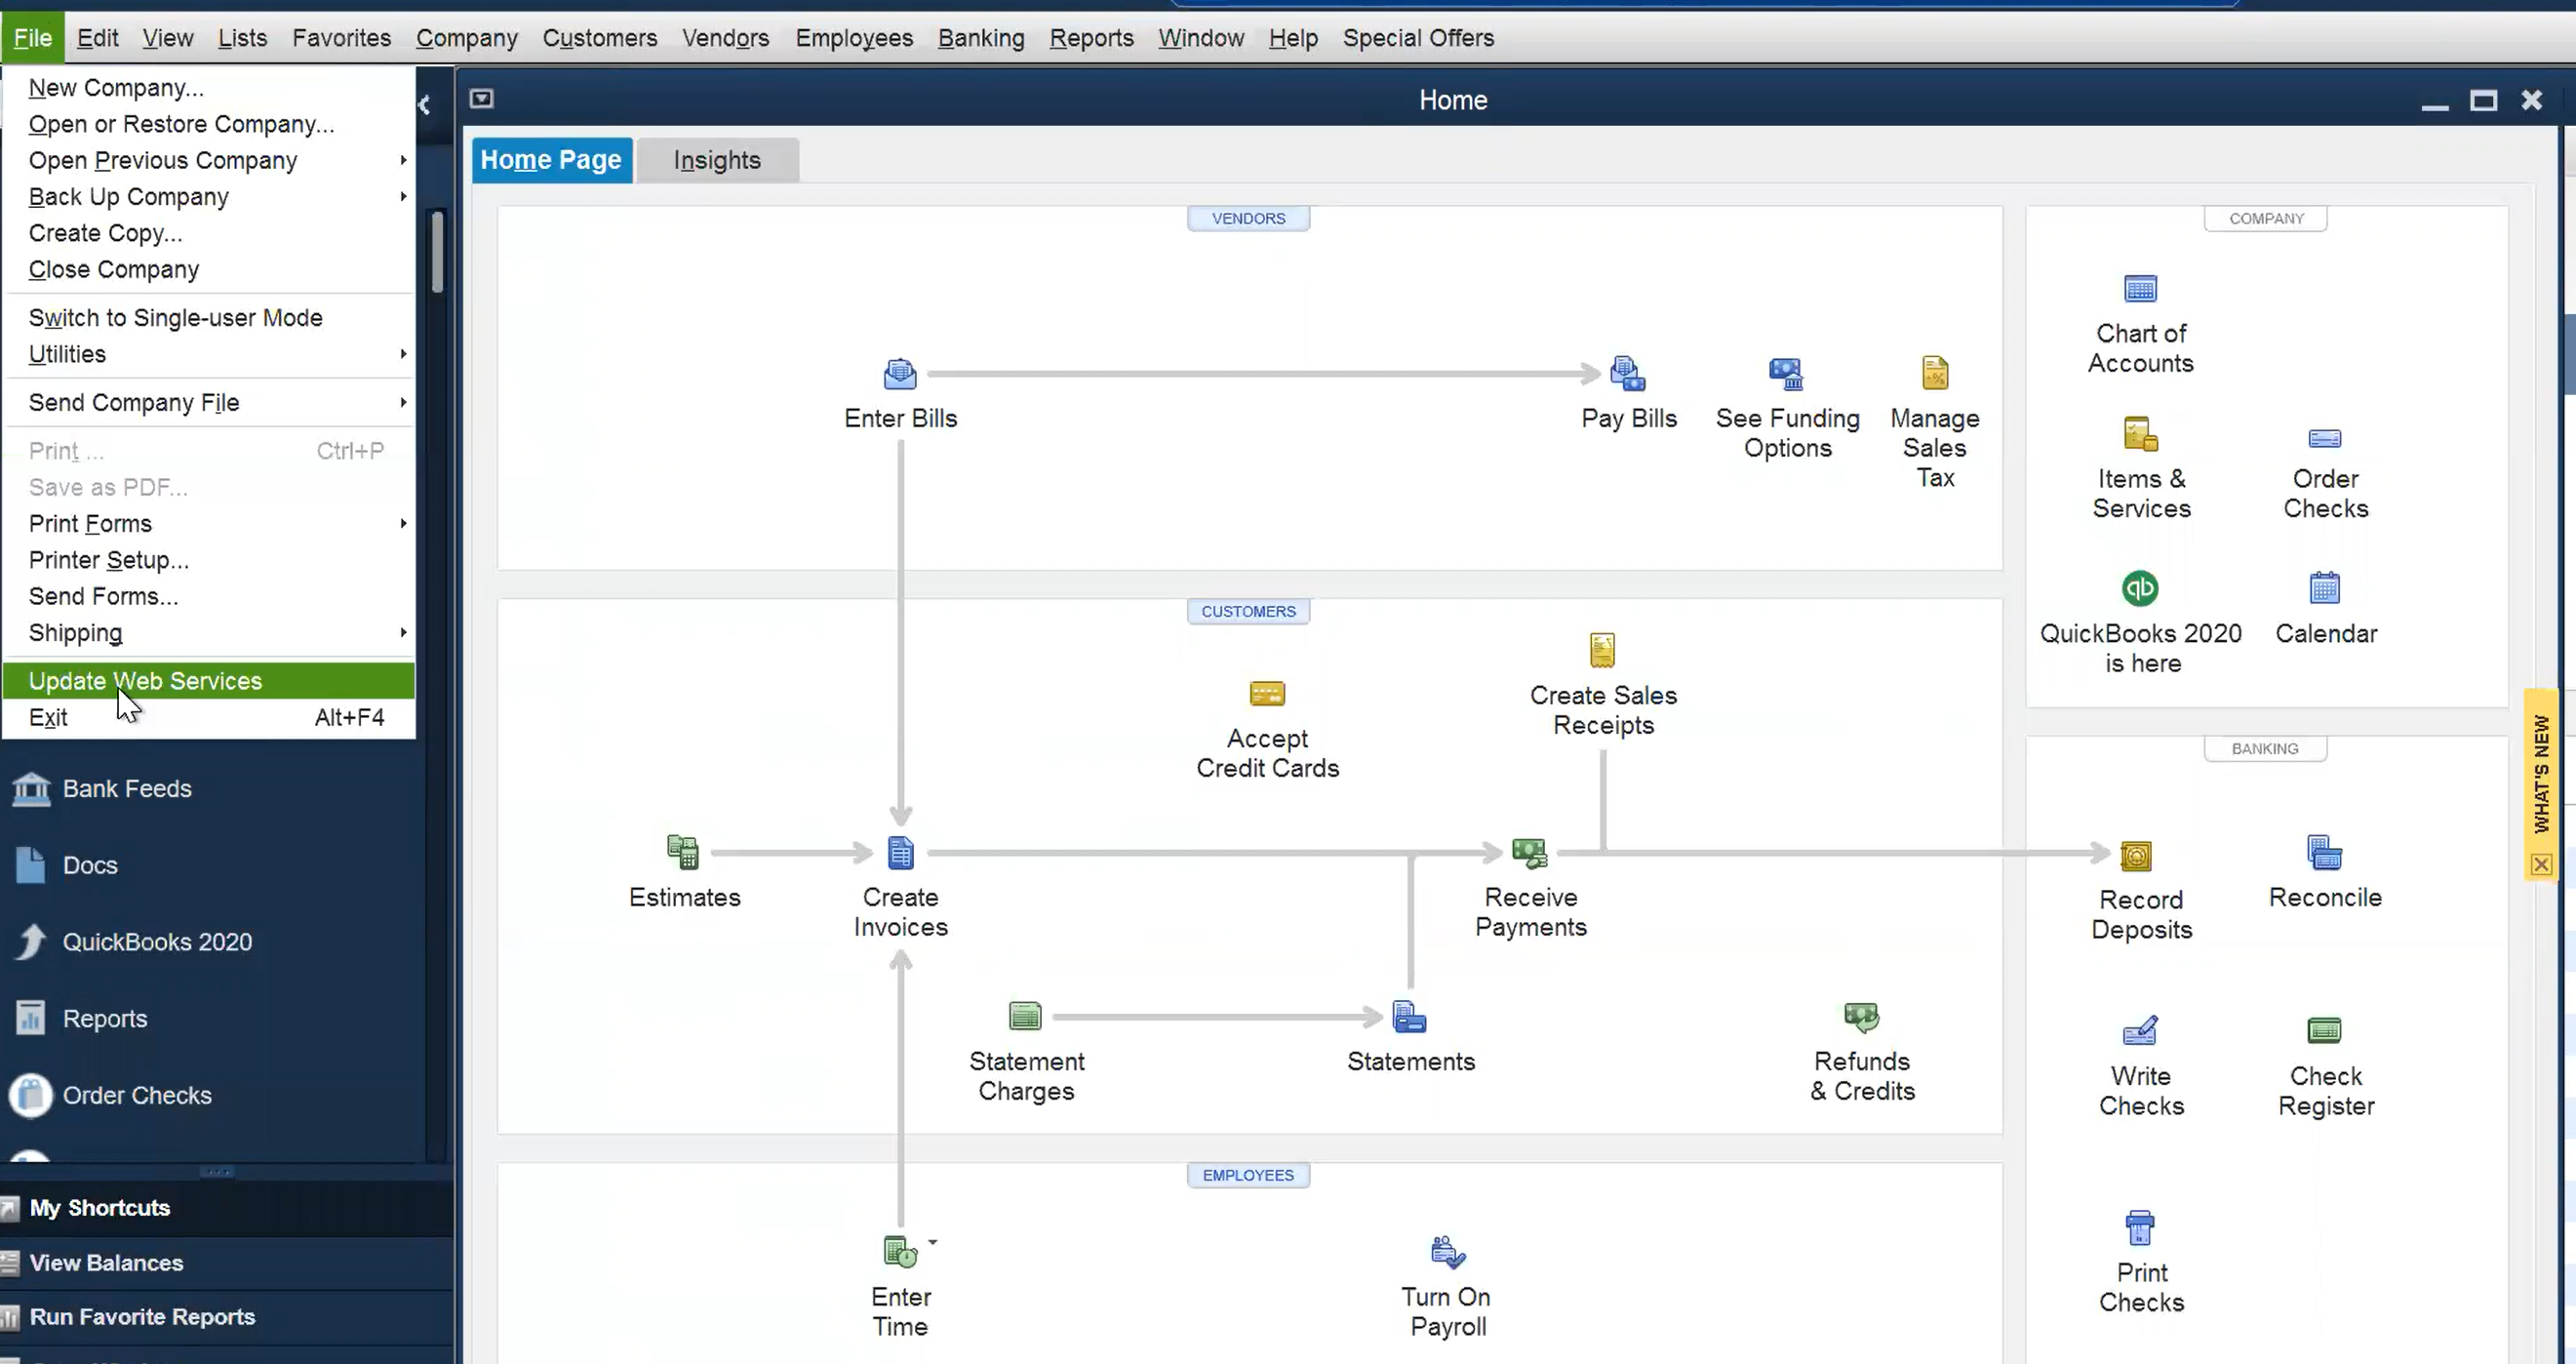Expand Send Company File submenu
2576x1364 pixels.
click(x=208, y=402)
